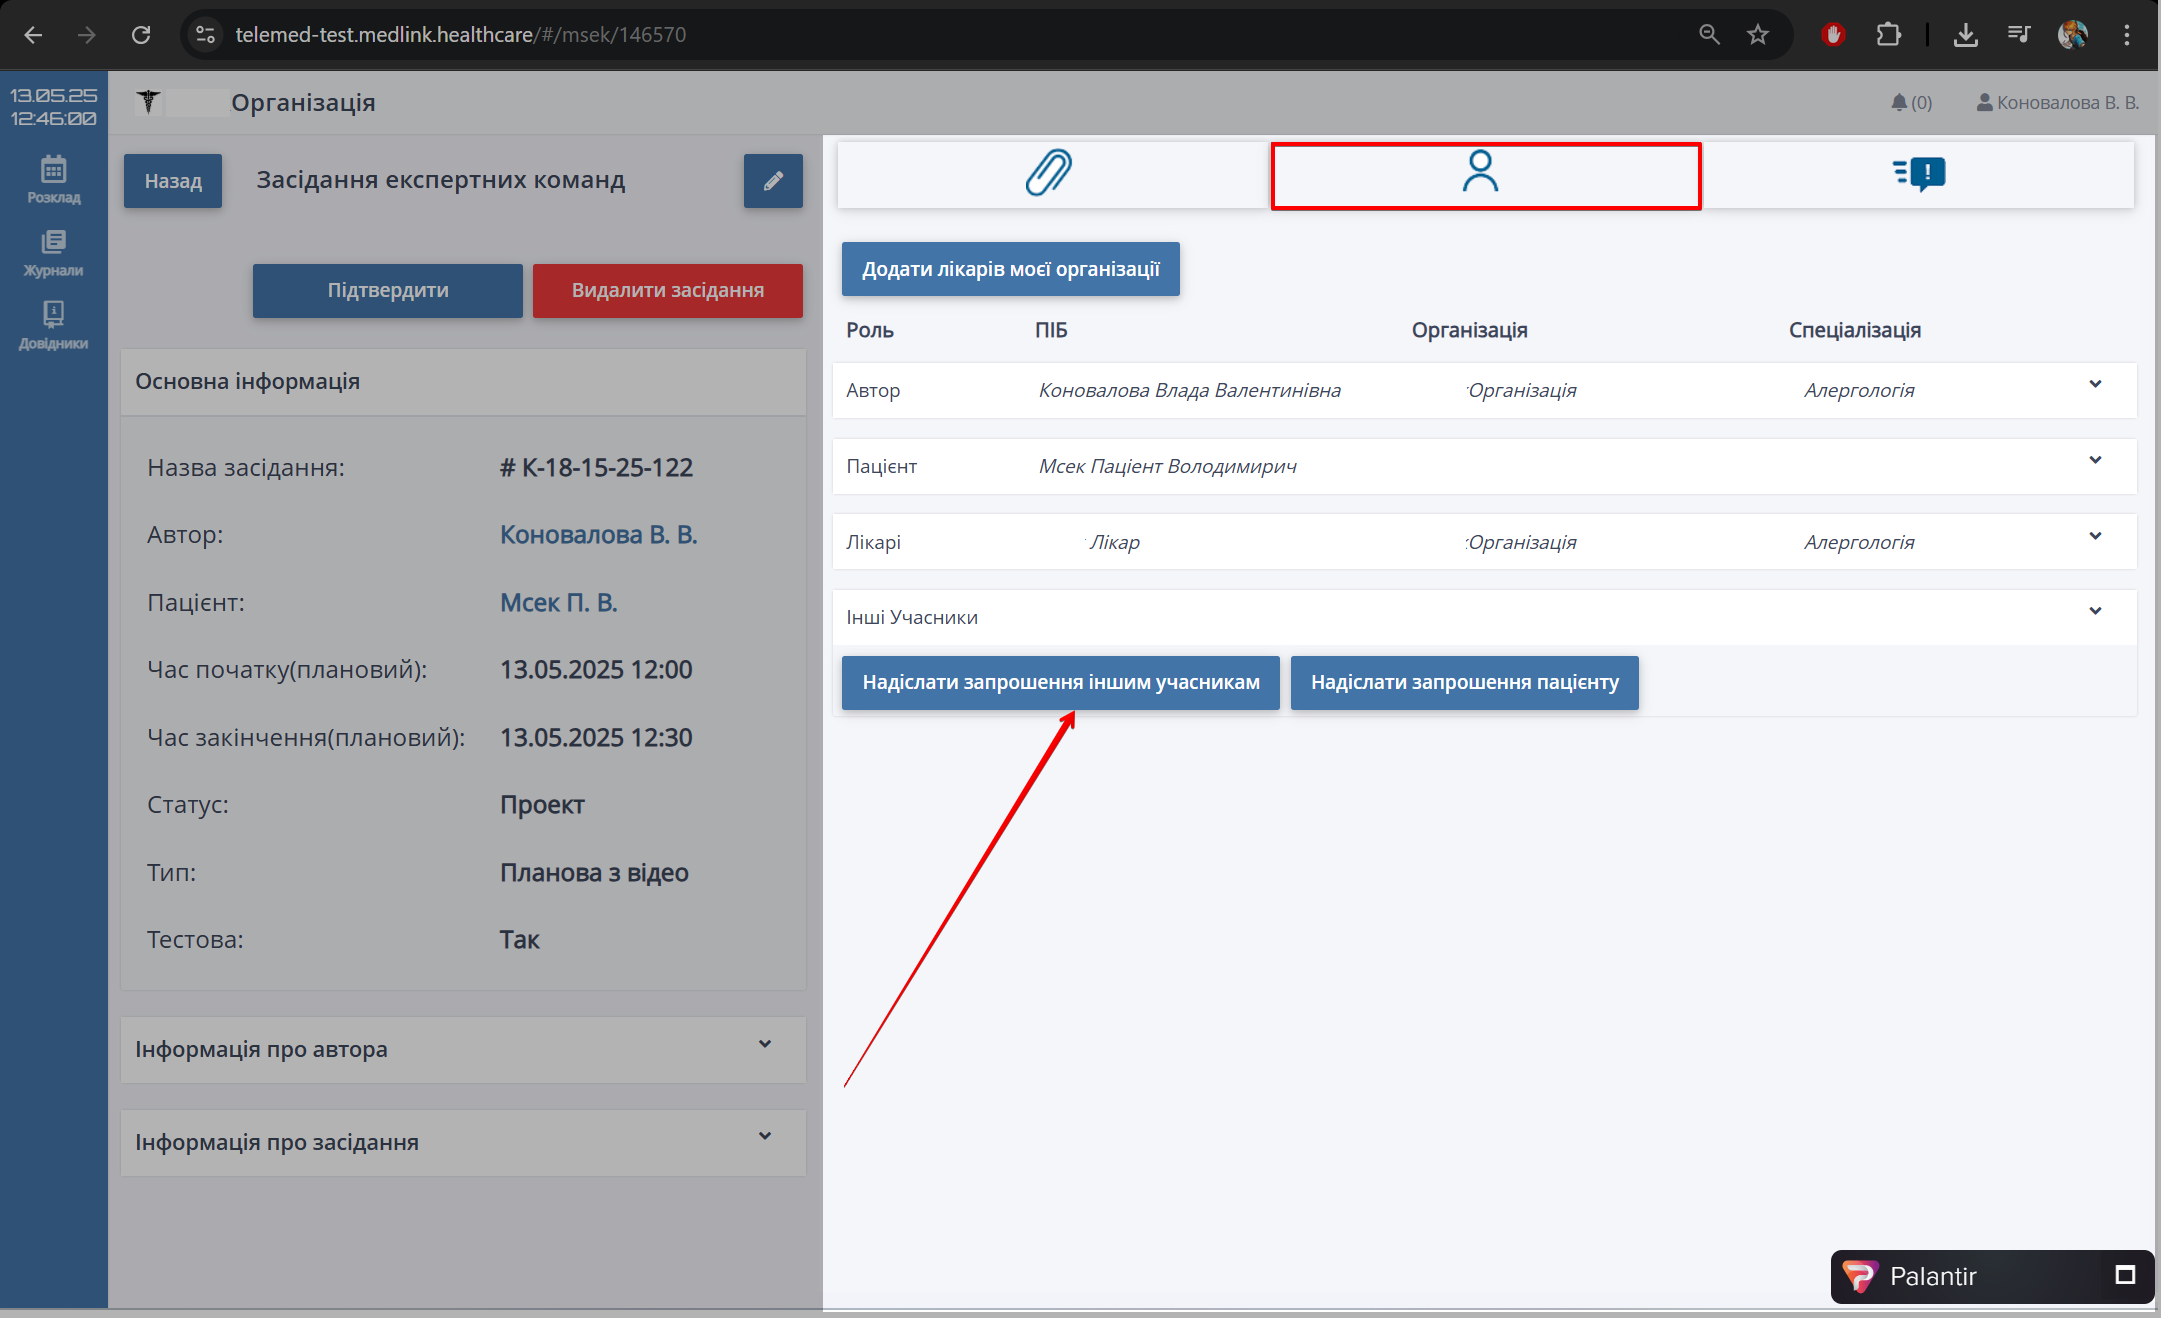Expand the Автор participant row

[2095, 385]
